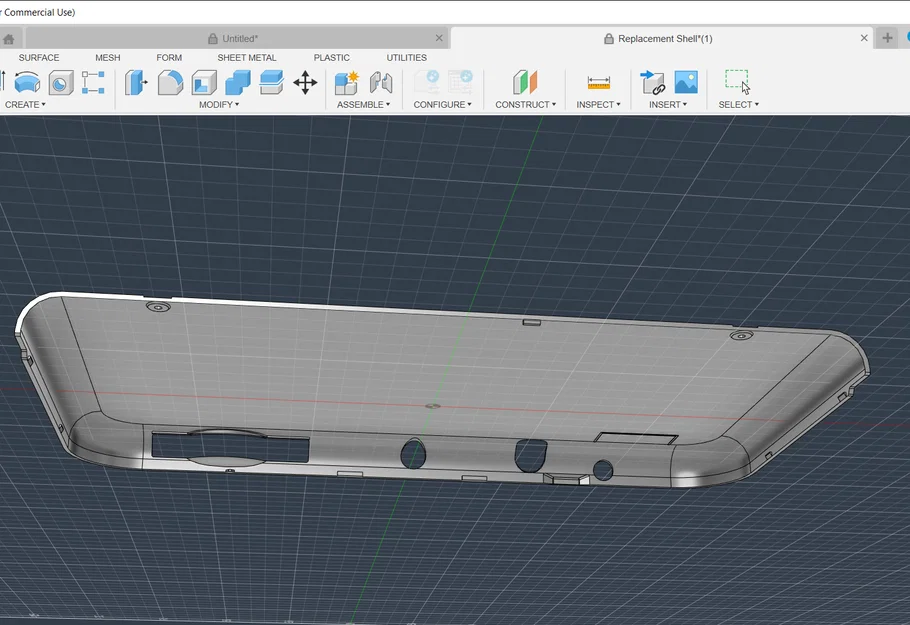Viewport: 910px width, 625px height.
Task: Open the FORM tab
Action: tap(169, 57)
